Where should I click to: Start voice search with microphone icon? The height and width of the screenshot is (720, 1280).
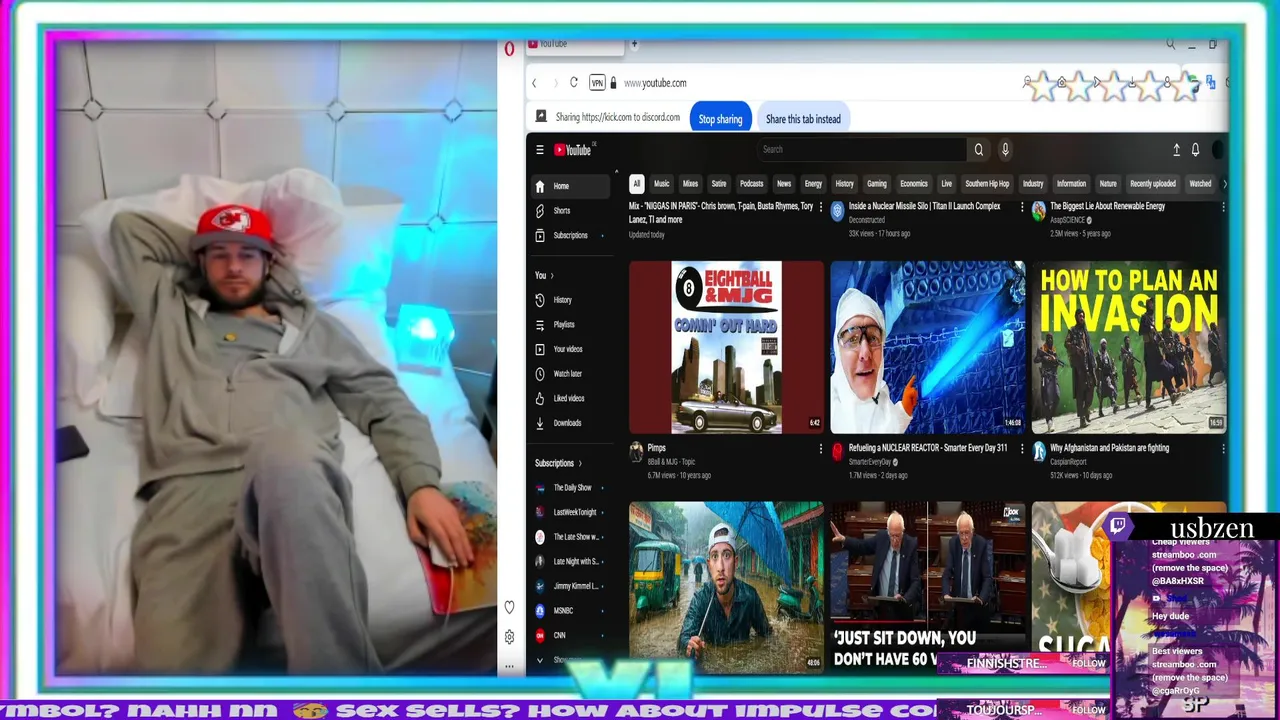click(x=1005, y=150)
